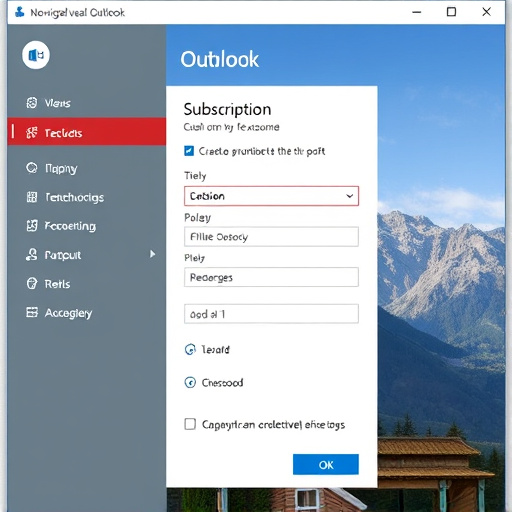The width and height of the screenshot is (512, 512).
Task: Uncheck the checked box under Subscription
Action: [189, 151]
